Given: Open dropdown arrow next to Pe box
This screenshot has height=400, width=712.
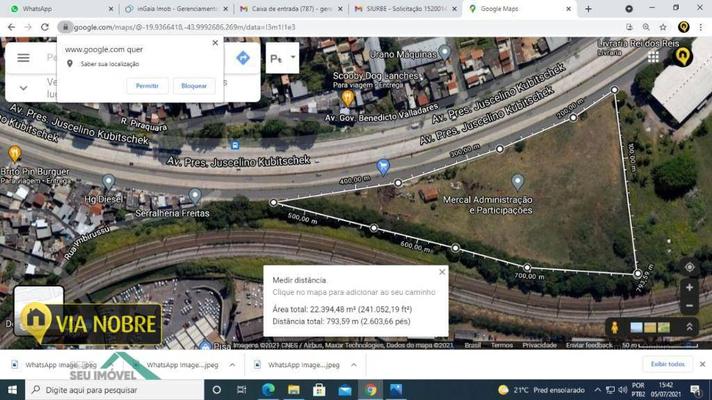Looking at the screenshot, I should [x=293, y=57].
